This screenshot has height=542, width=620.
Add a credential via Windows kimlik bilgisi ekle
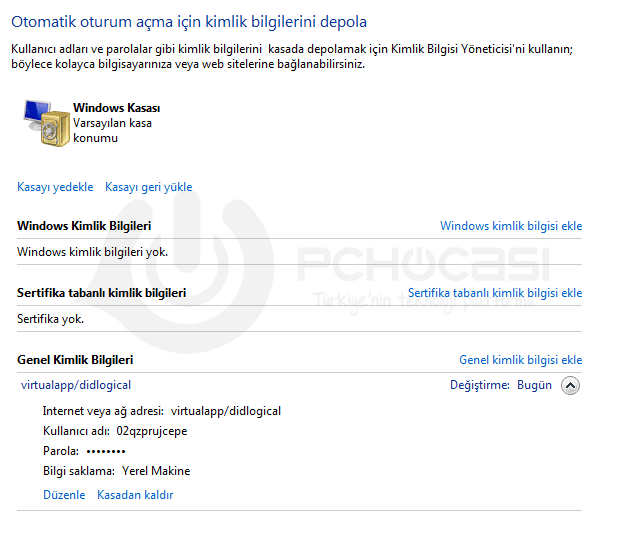pos(510,226)
